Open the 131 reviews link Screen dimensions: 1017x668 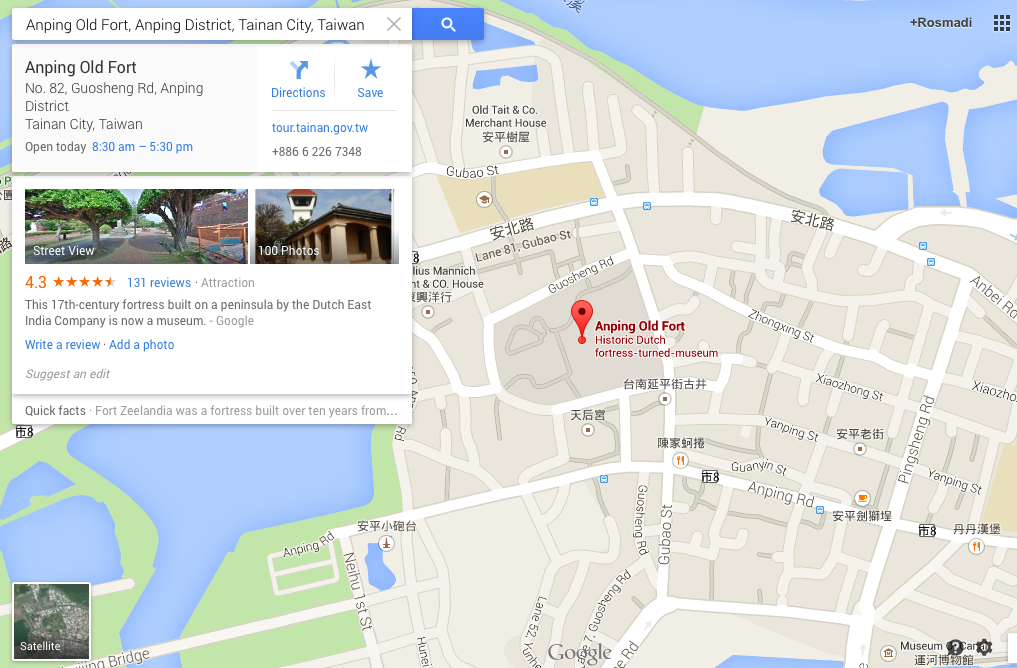coord(159,283)
